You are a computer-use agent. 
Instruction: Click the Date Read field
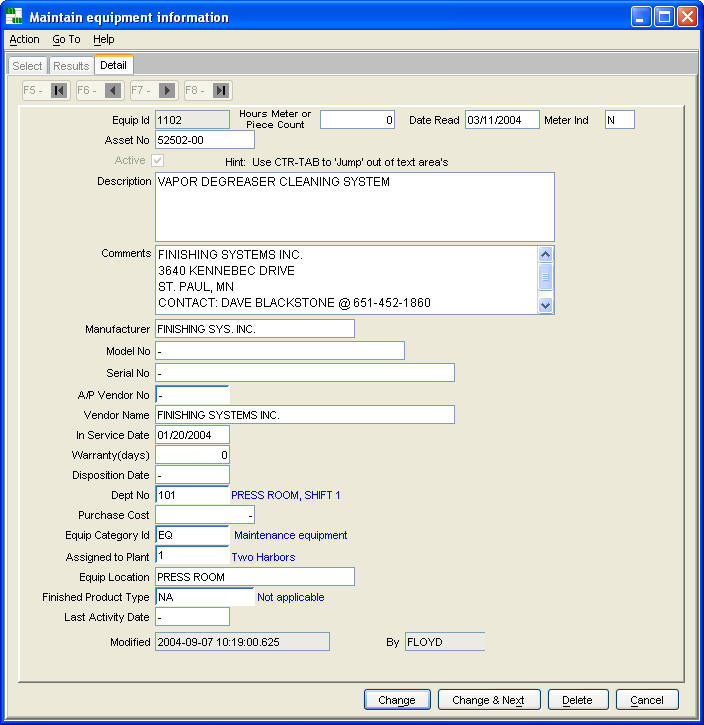(502, 120)
